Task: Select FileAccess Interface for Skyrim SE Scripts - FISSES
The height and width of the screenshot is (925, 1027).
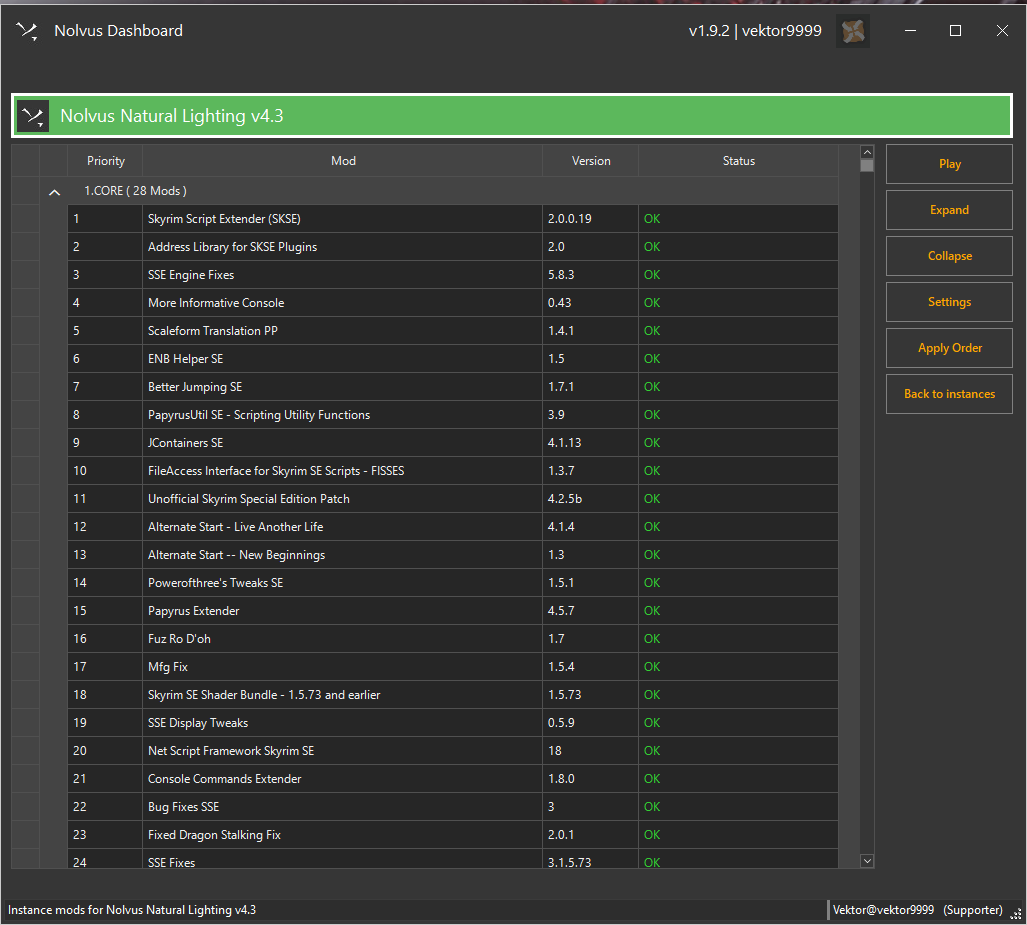Action: [453, 471]
